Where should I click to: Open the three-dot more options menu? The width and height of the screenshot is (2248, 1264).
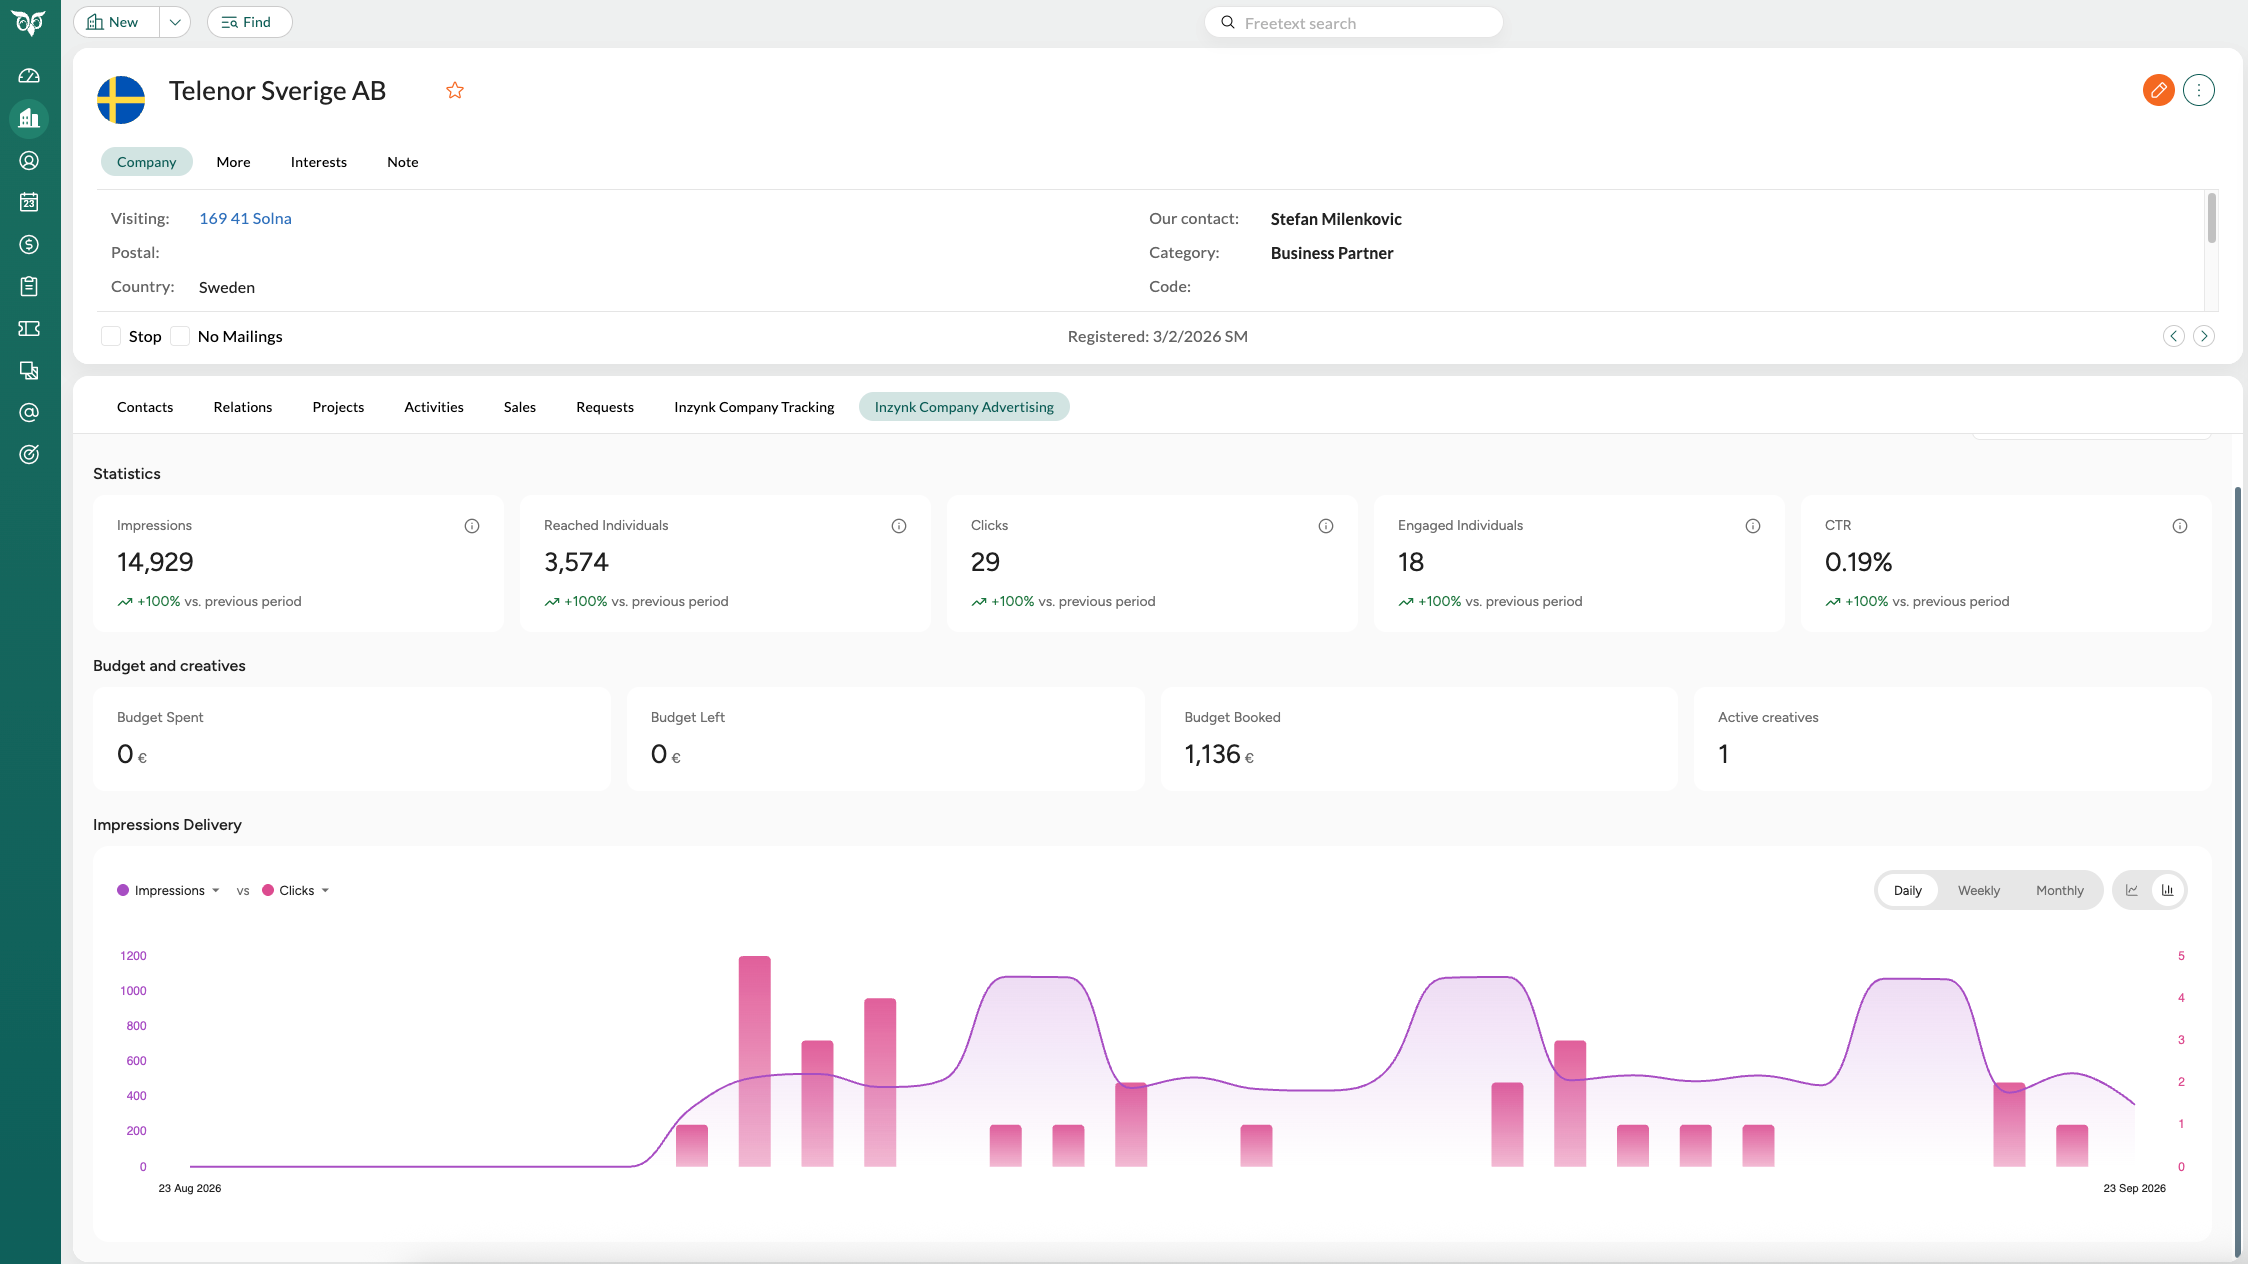(x=2199, y=90)
